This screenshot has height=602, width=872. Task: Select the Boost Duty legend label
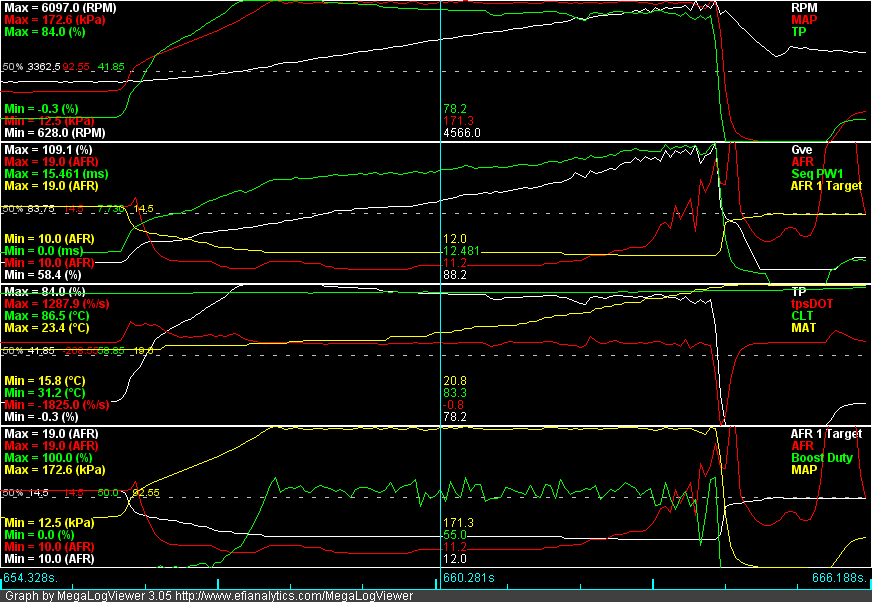pyautogui.click(x=819, y=457)
